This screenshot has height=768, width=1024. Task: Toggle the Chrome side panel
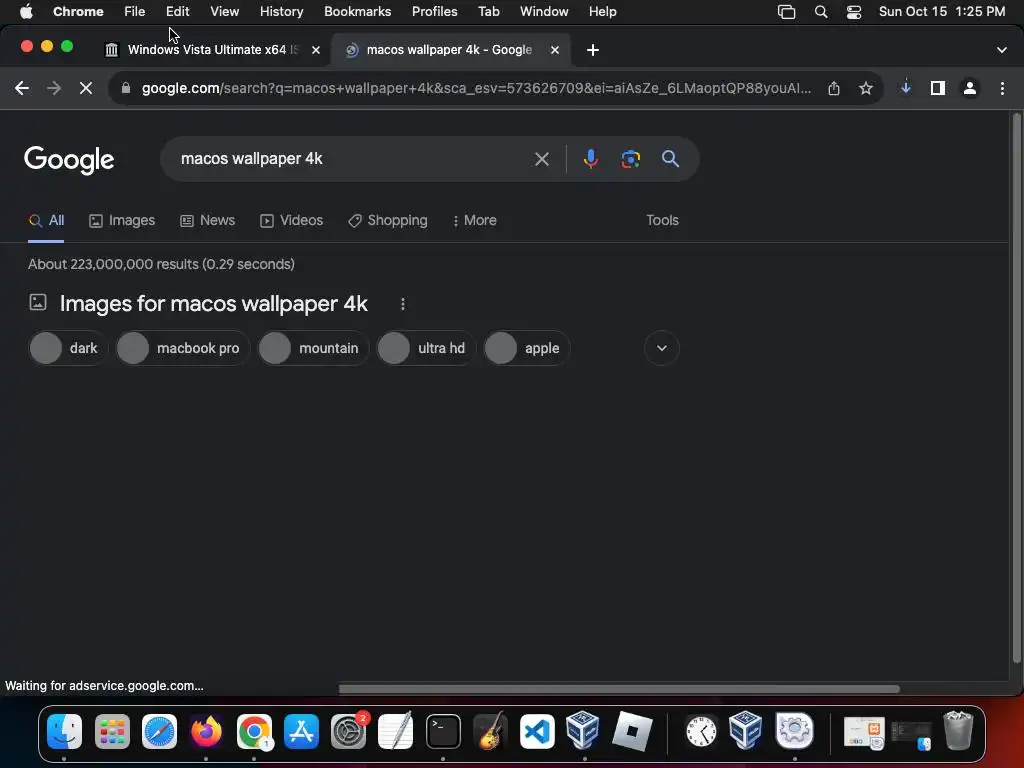(x=938, y=88)
